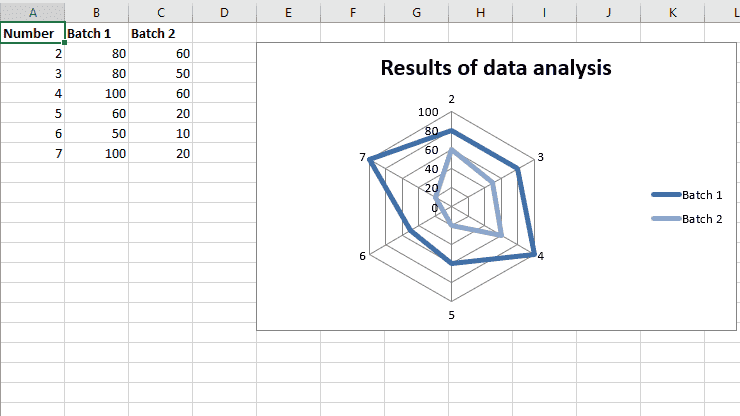
Task: Select the Batch 2 legend entry
Action: pos(687,219)
